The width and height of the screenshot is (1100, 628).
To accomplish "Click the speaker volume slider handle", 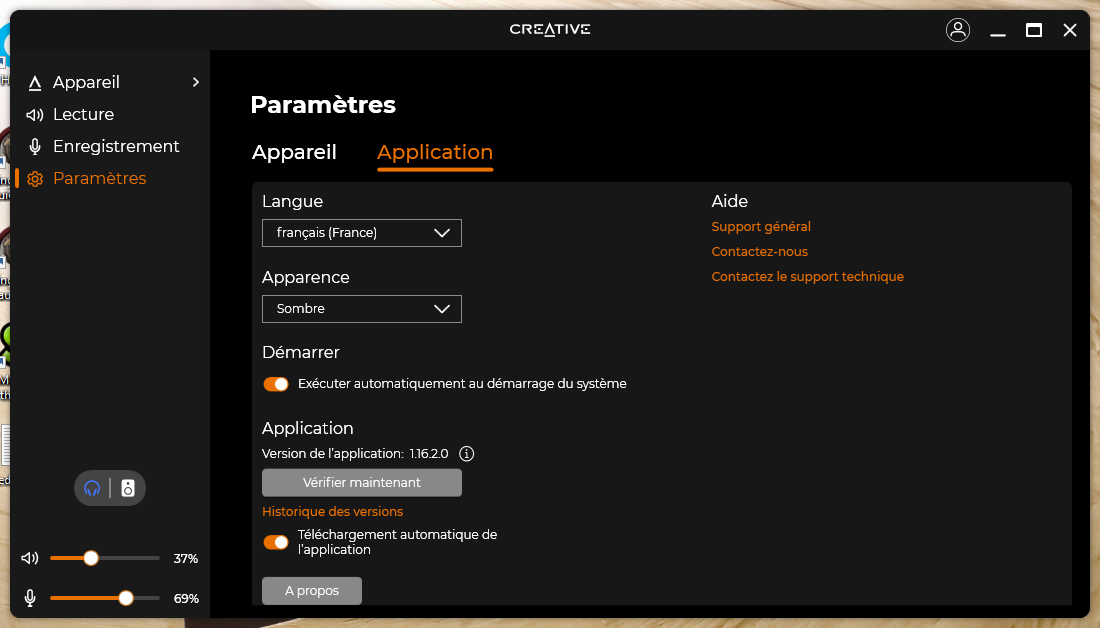I will 91,558.
